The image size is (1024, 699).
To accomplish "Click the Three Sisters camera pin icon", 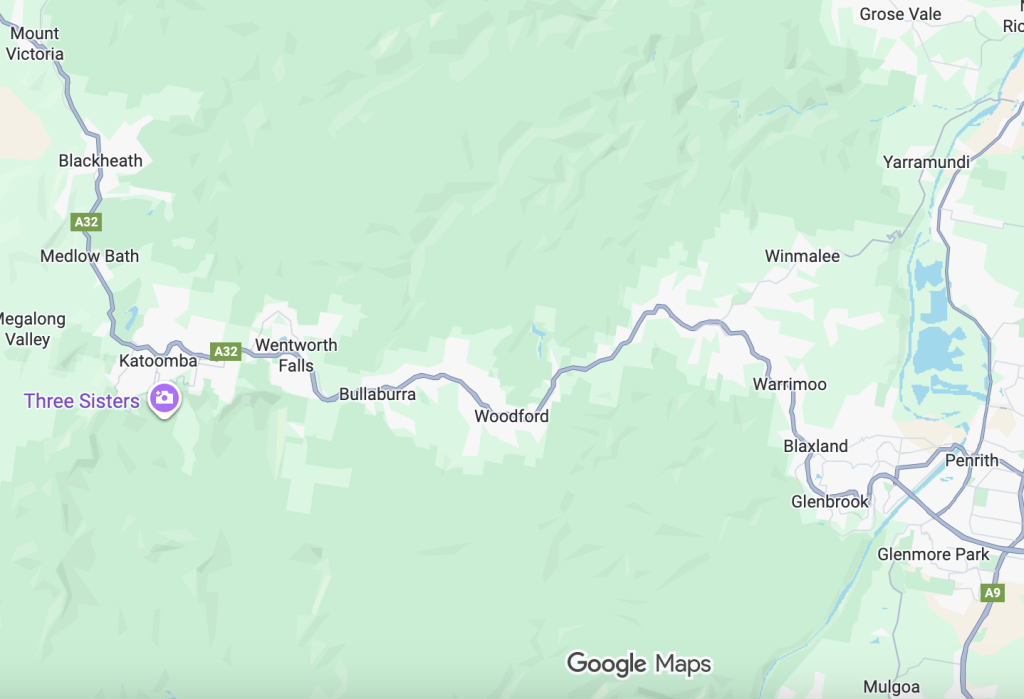I will tap(164, 398).
